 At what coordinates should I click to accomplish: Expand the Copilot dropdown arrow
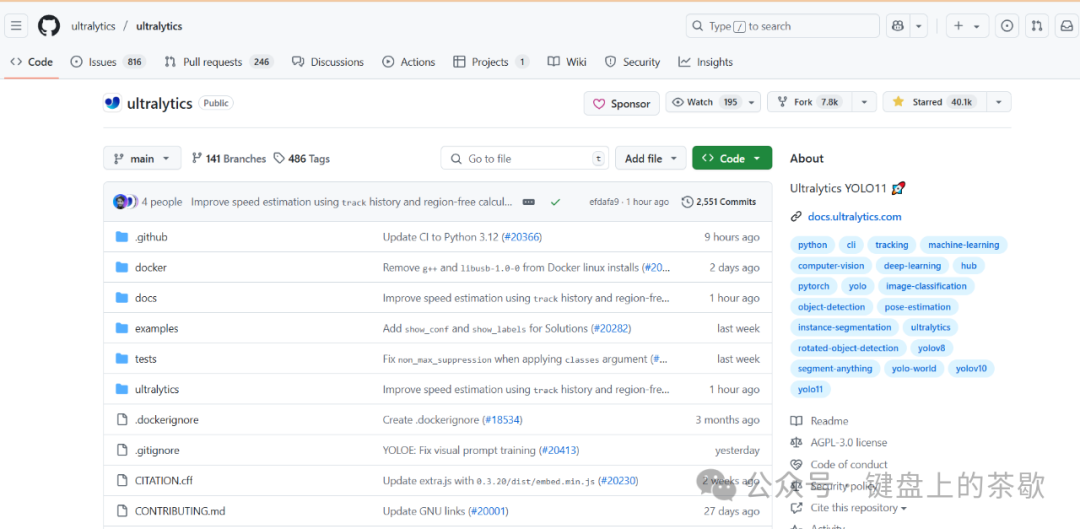(x=919, y=26)
